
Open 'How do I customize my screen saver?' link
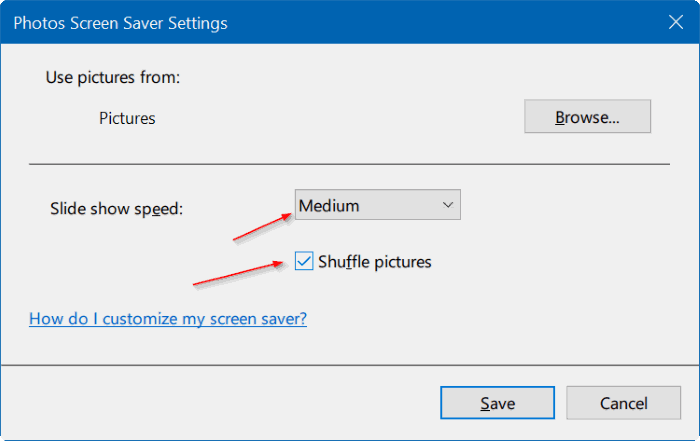pos(168,319)
